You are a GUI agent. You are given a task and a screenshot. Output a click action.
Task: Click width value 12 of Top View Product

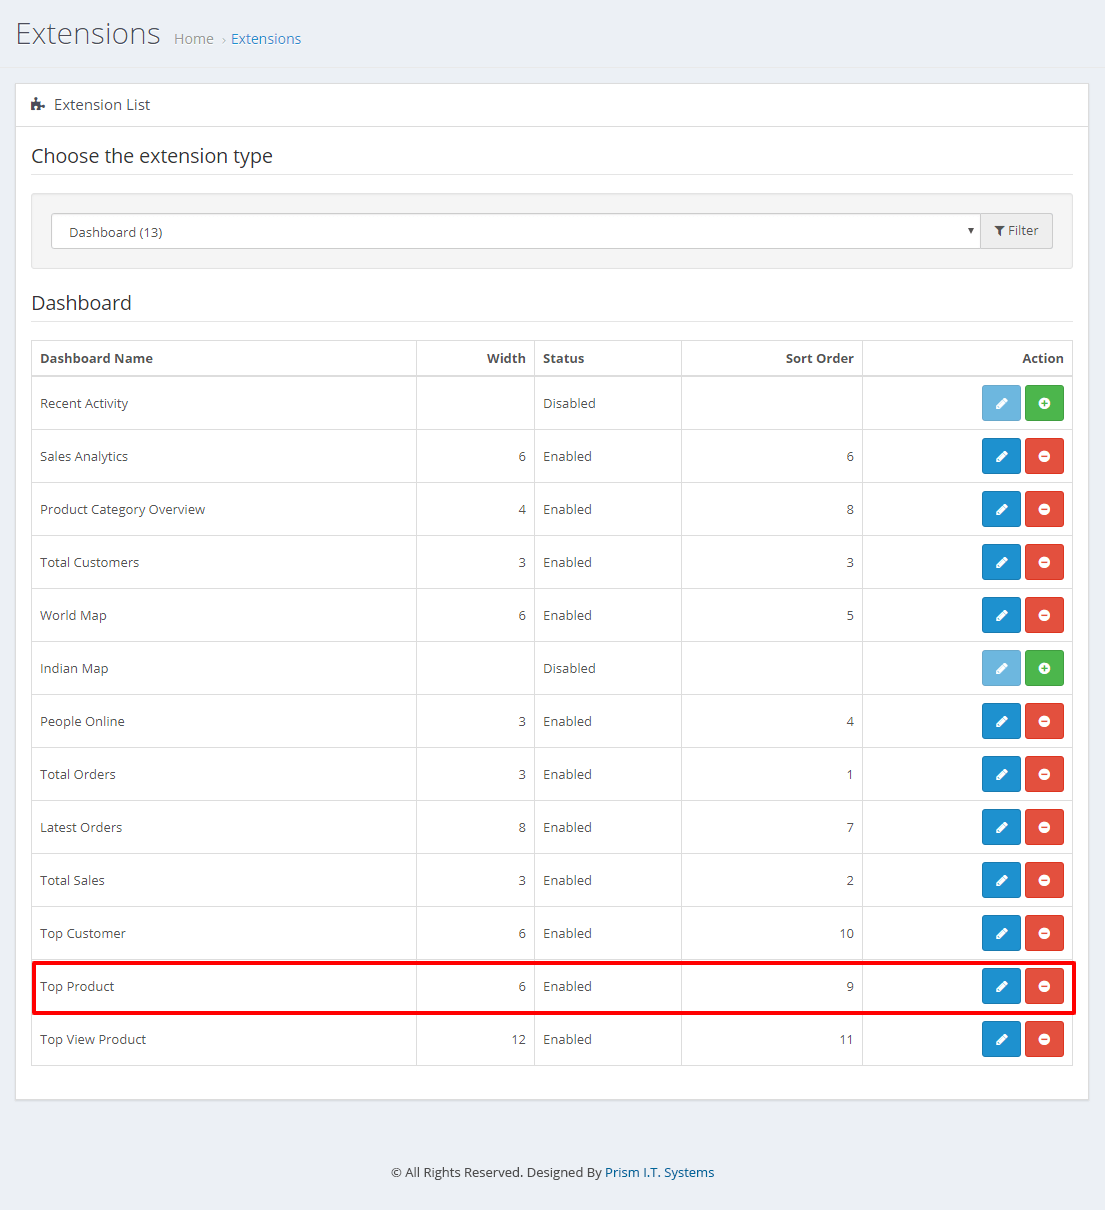(x=518, y=1039)
